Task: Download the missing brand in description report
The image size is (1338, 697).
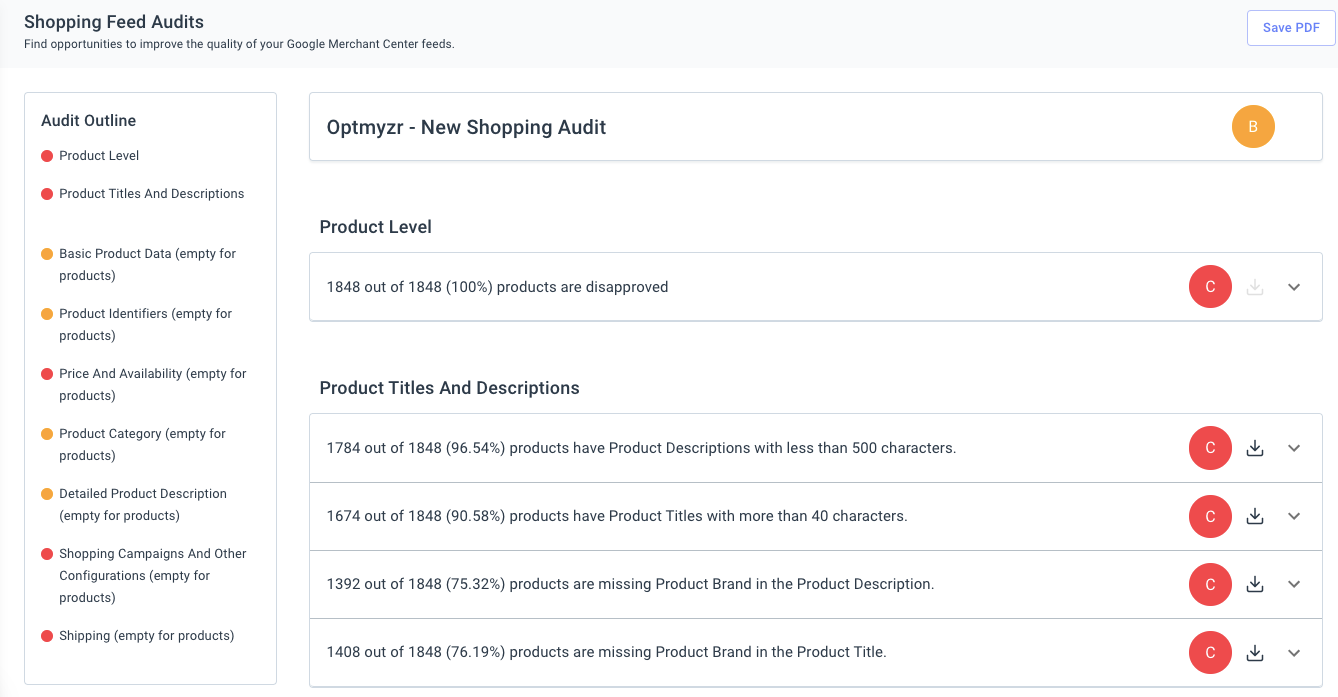Action: tap(1255, 584)
